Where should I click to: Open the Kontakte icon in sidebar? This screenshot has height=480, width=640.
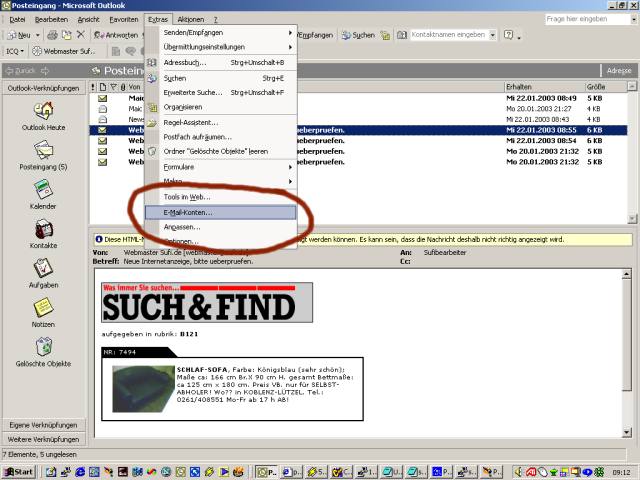[43, 229]
